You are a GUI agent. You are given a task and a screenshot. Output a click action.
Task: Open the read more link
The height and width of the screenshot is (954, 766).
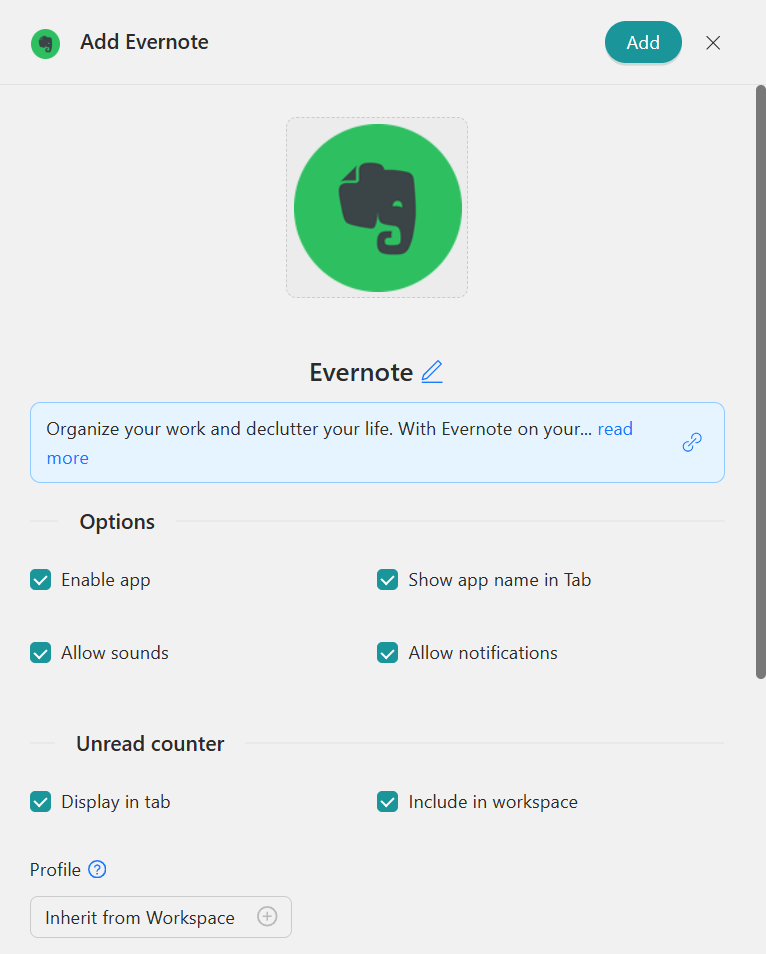tap(615, 429)
